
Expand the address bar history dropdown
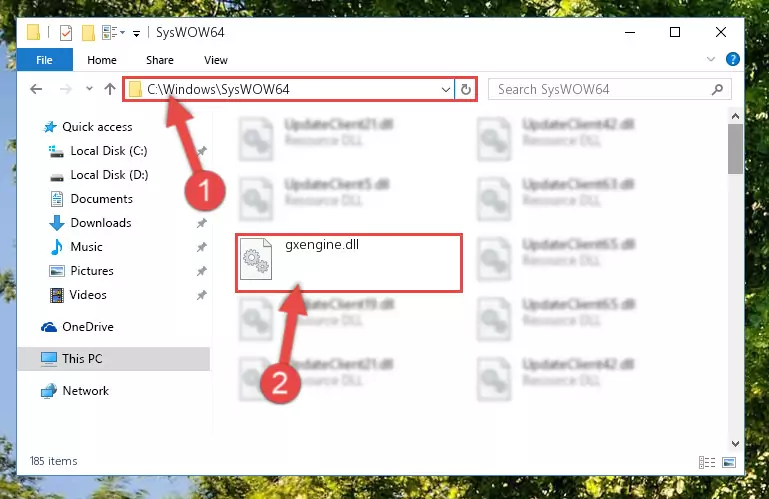tap(445, 89)
